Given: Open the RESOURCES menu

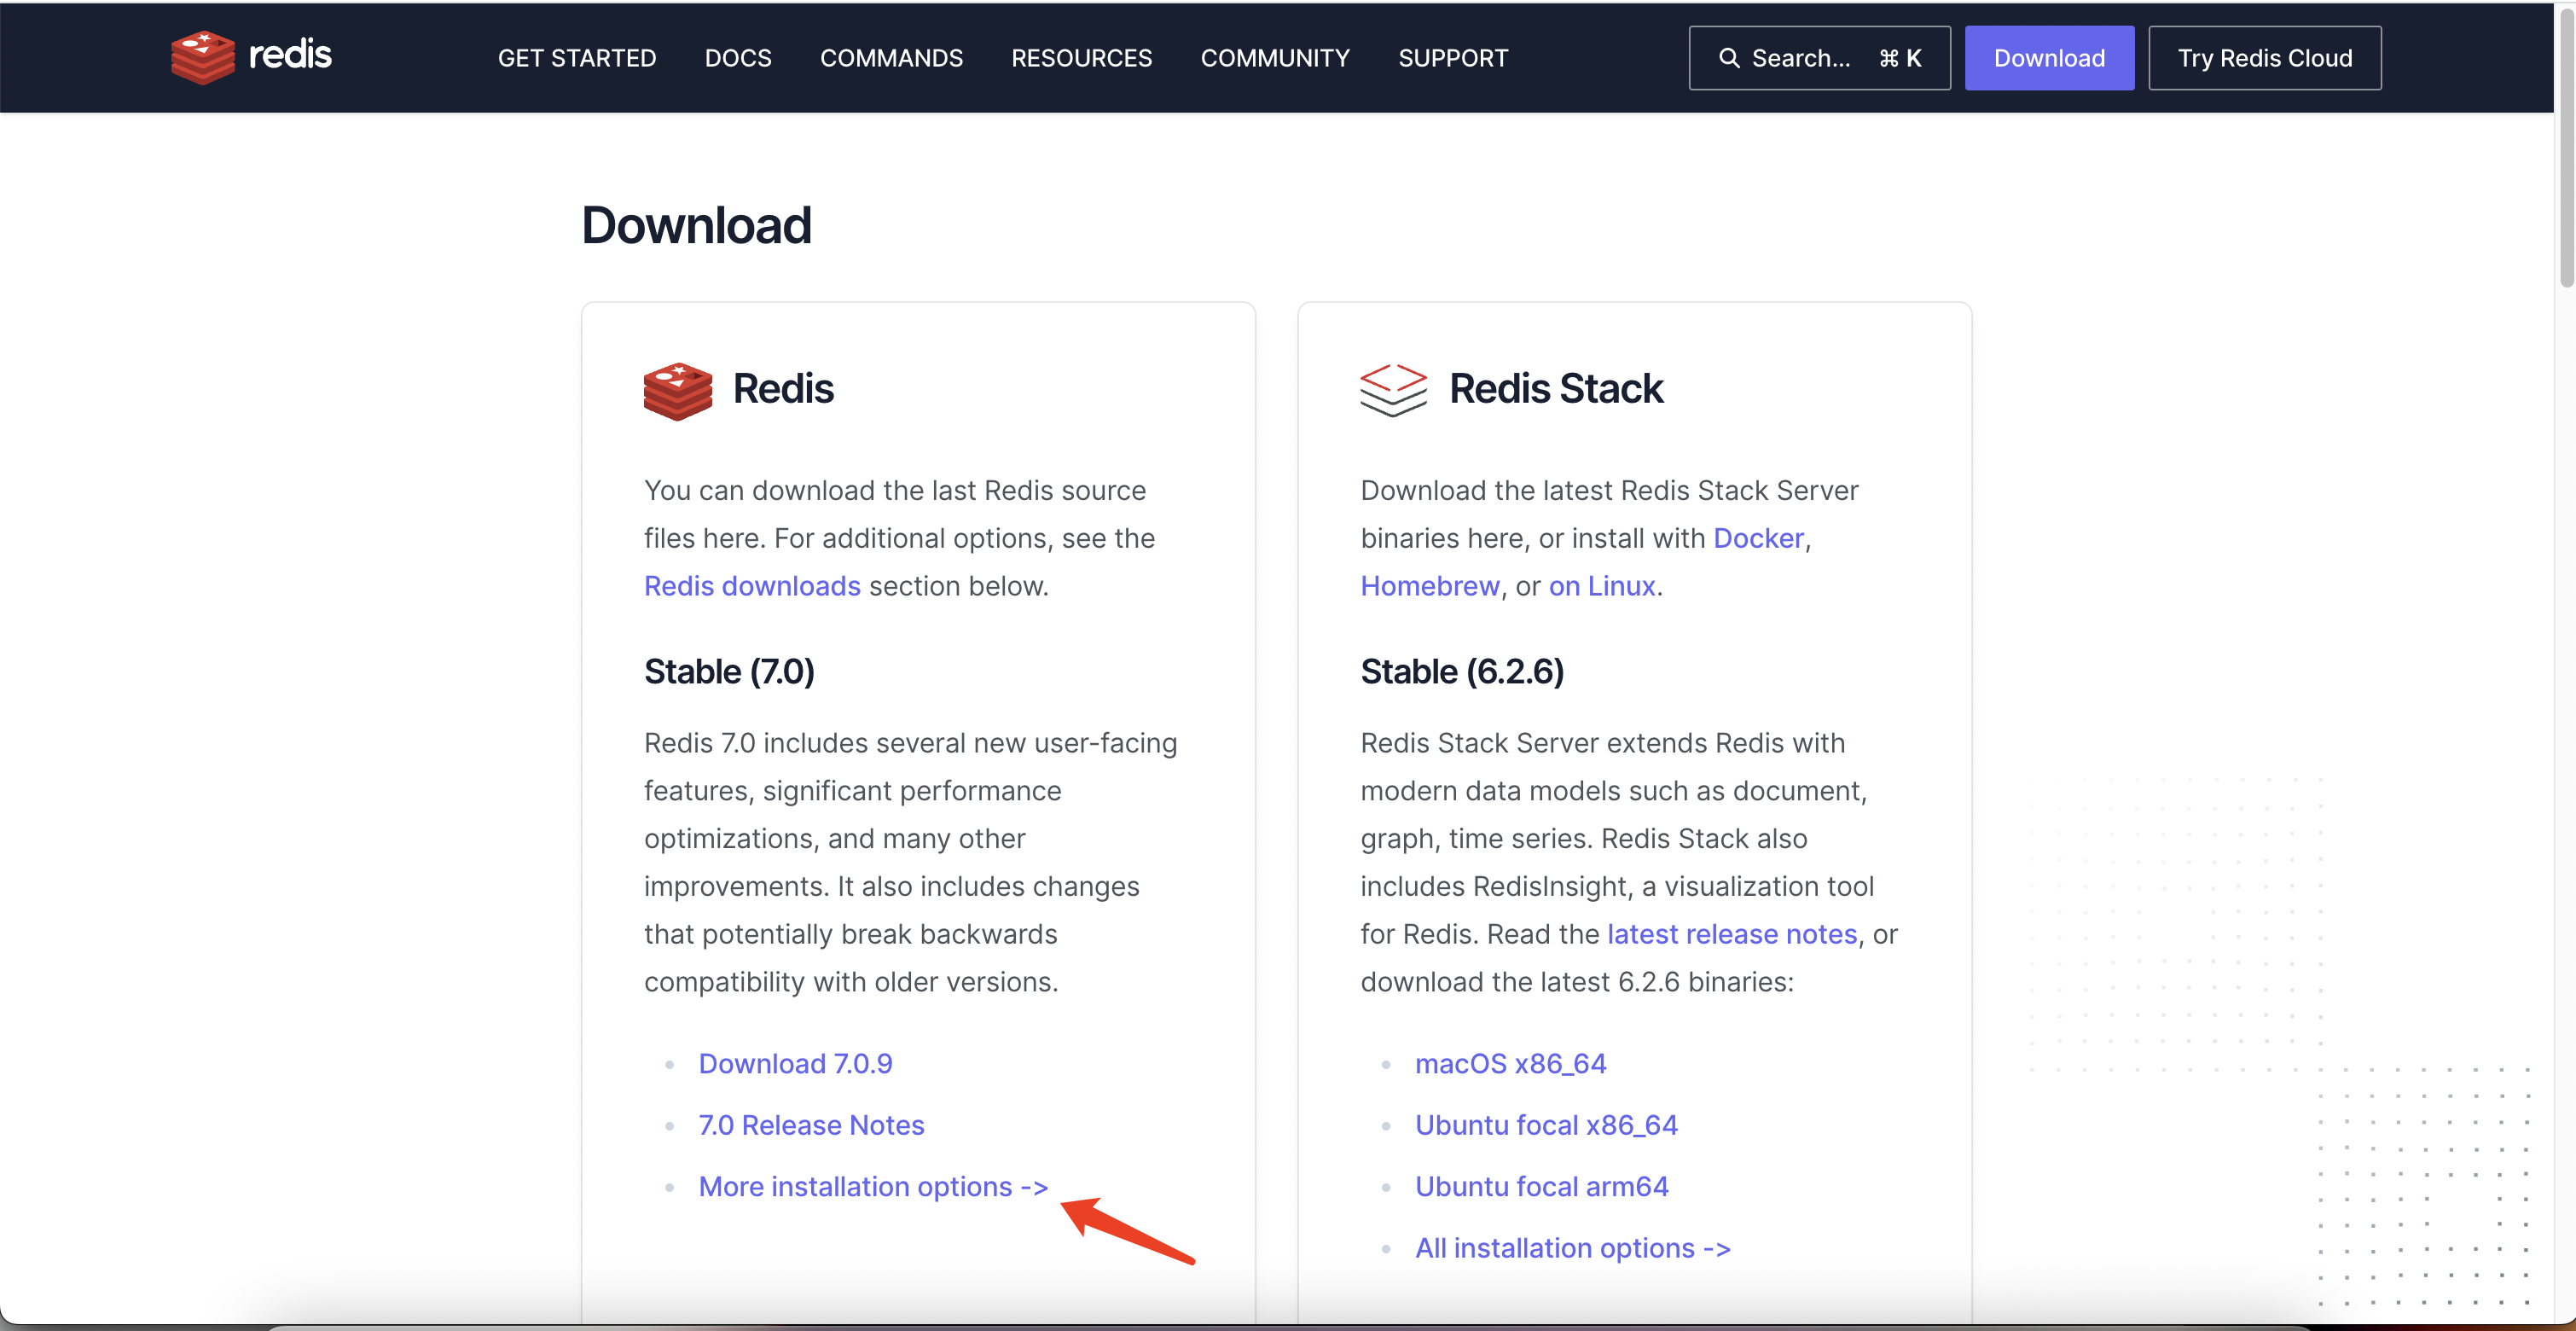Looking at the screenshot, I should pyautogui.click(x=1081, y=57).
